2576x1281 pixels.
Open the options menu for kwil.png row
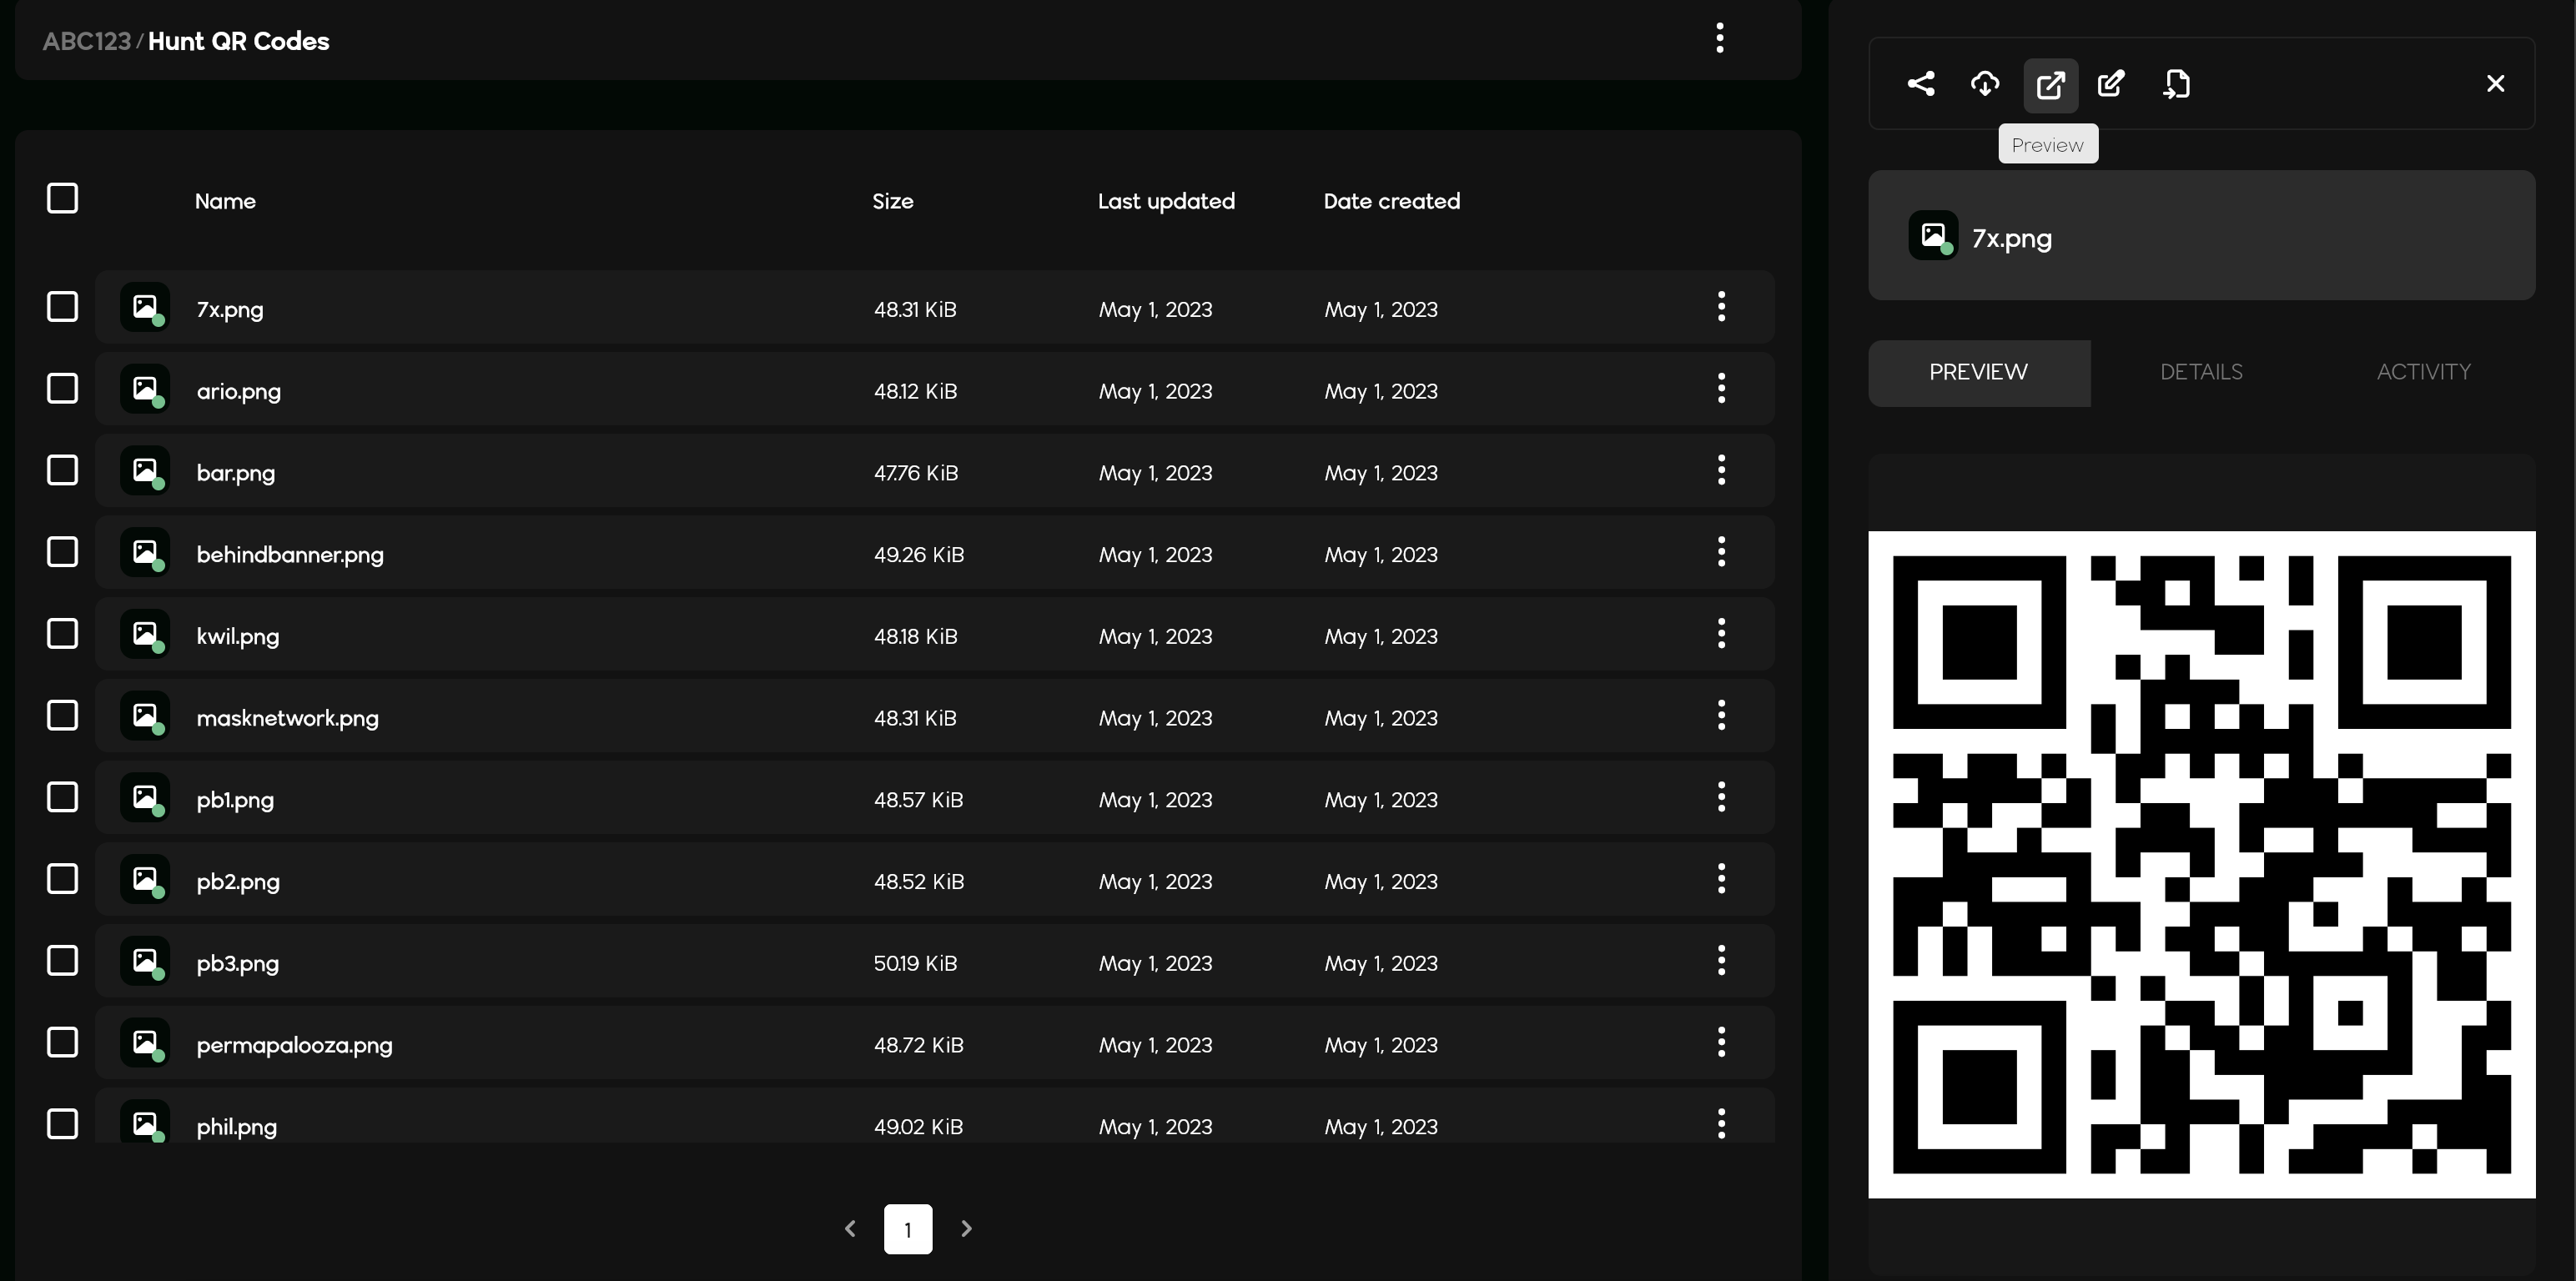[1721, 634]
